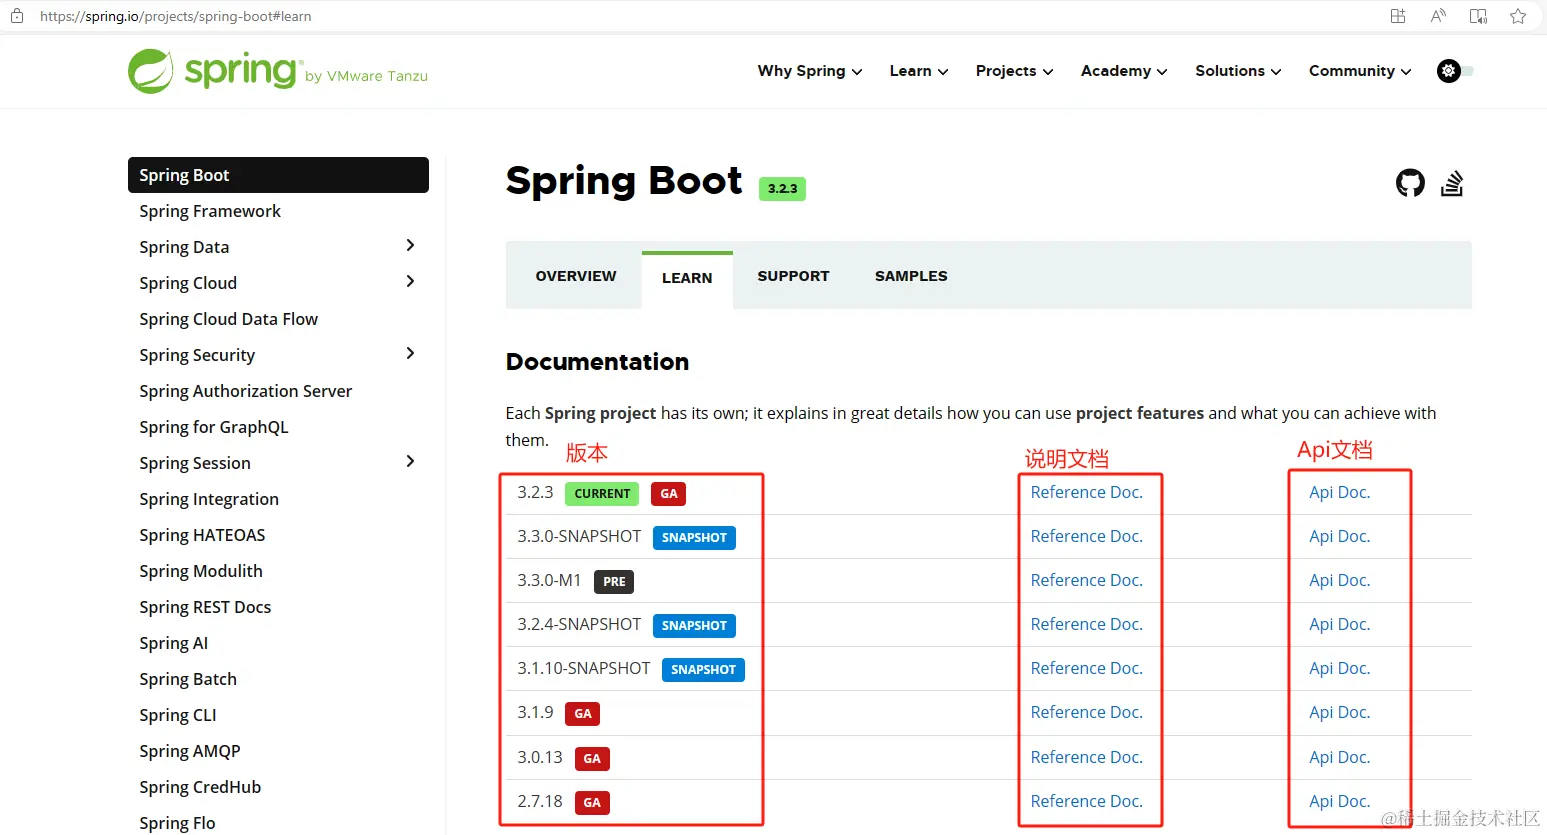Open Api Doc. for 3.1.10-SNAPSHOT
1547x835 pixels.
1339,668
